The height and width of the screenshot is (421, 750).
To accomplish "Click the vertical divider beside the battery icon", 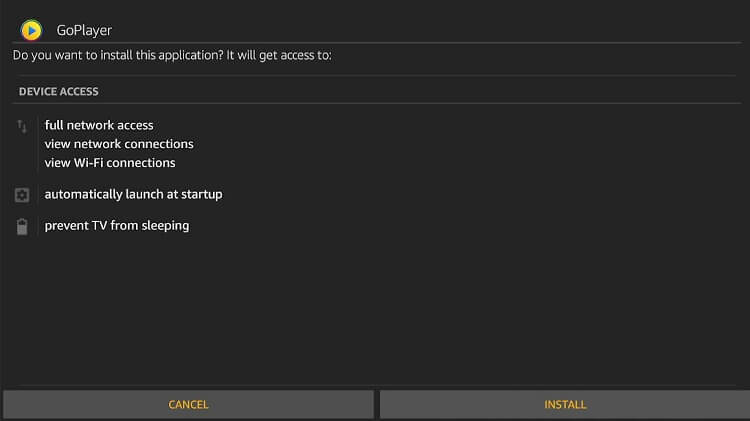I will coord(38,226).
